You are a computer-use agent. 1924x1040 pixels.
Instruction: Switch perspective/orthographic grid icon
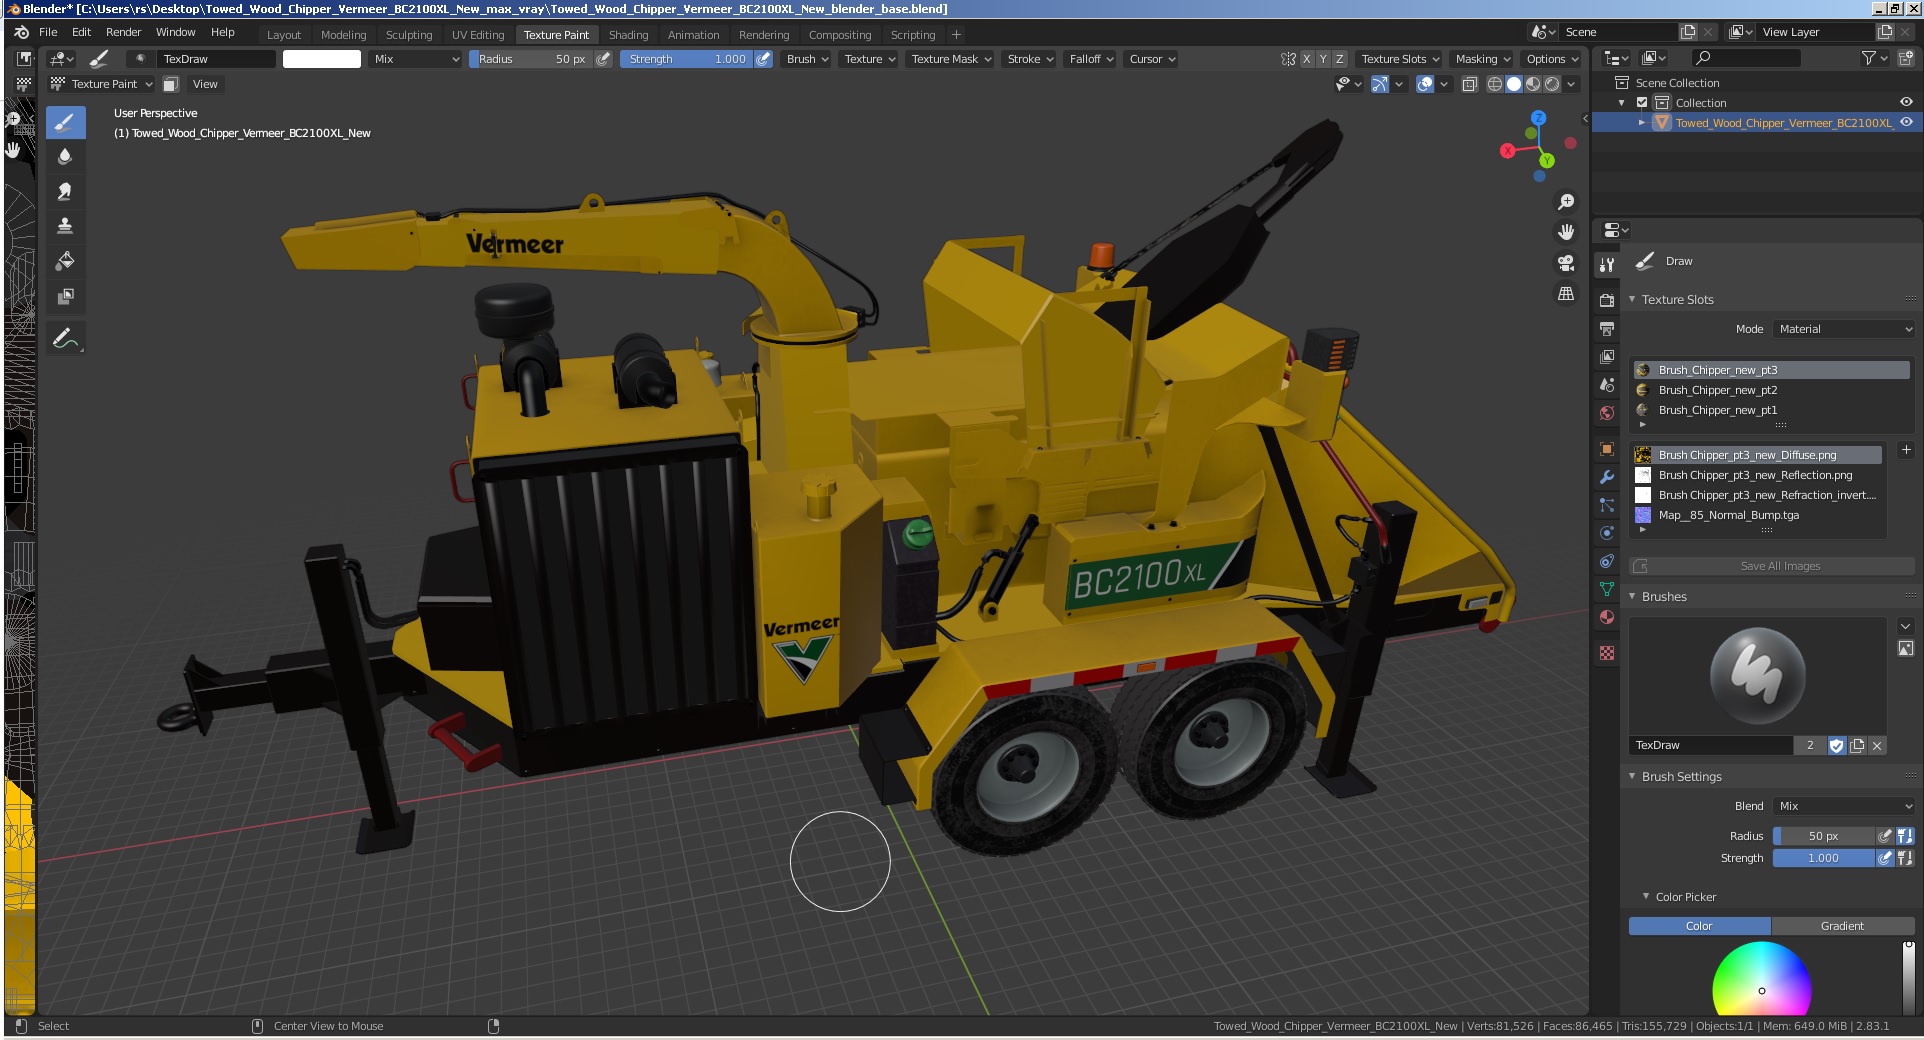point(1566,294)
